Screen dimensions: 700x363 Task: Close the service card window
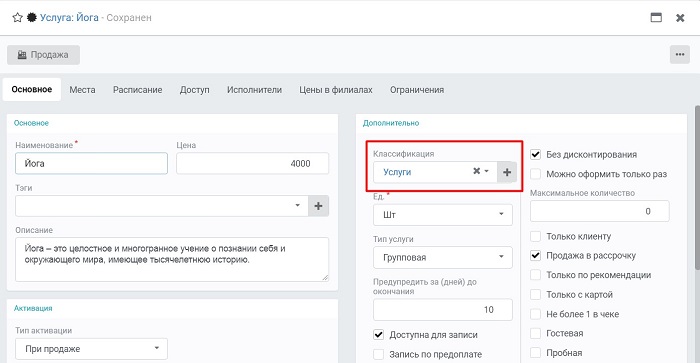tap(680, 18)
